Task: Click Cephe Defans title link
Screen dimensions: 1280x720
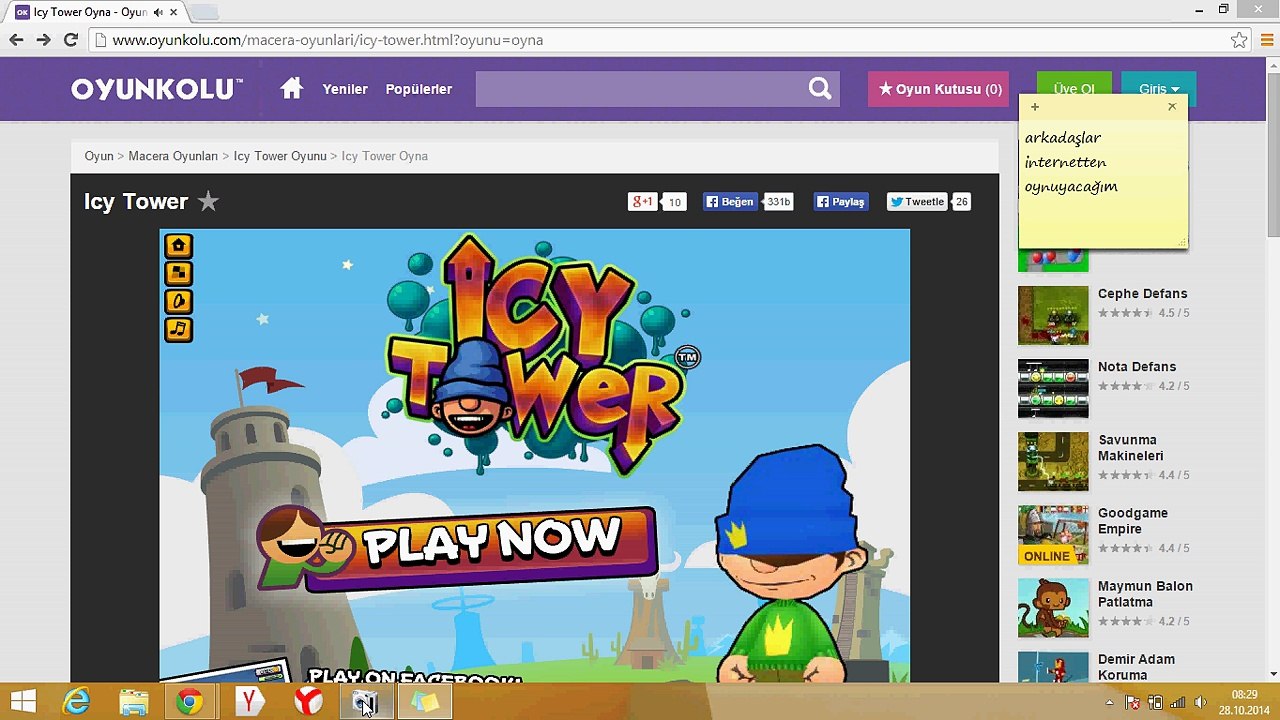Action: tap(1142, 294)
